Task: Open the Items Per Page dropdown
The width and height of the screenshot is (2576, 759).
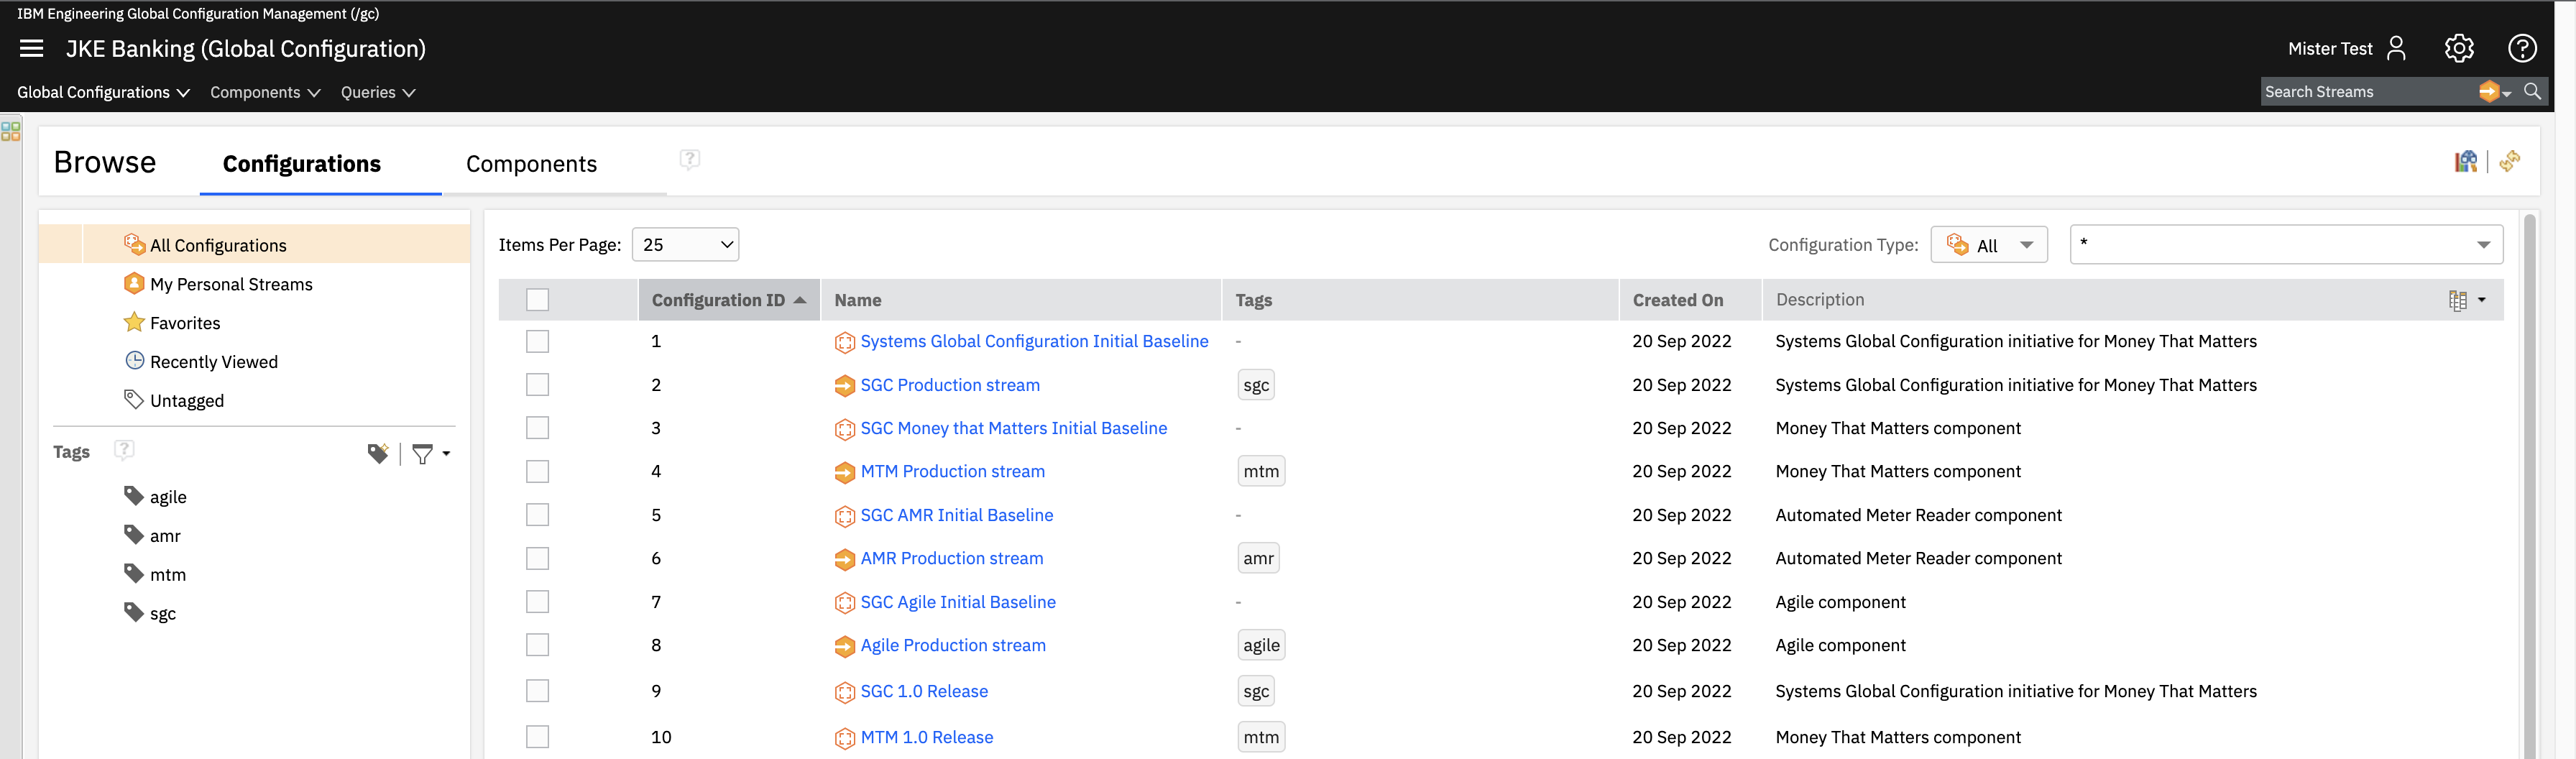Action: point(685,245)
